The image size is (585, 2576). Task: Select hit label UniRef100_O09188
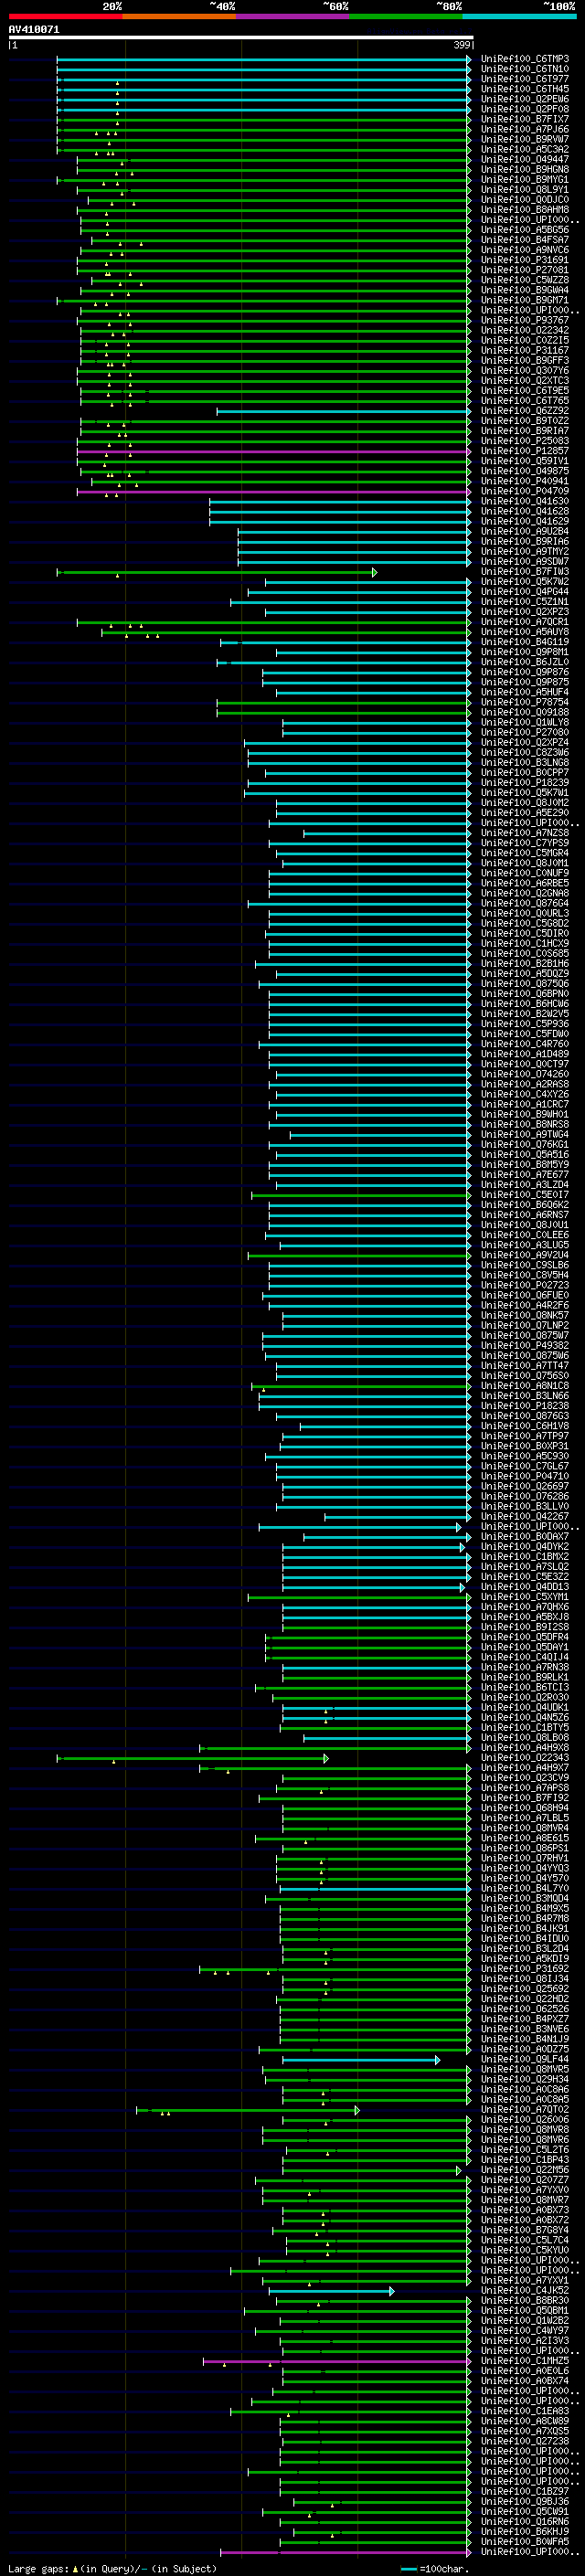tap(525, 712)
